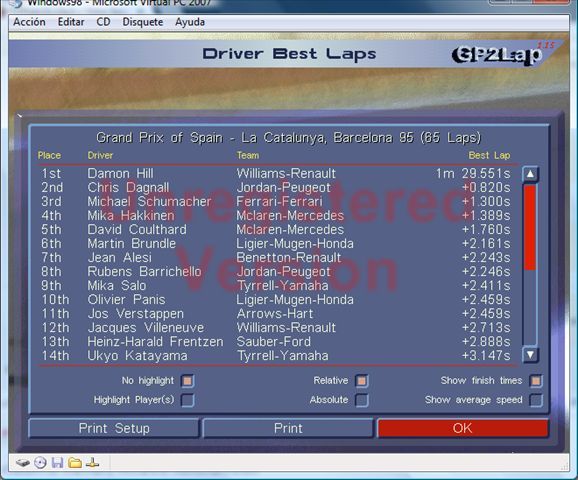Select the Ukyo Katayama row

(x=276, y=355)
